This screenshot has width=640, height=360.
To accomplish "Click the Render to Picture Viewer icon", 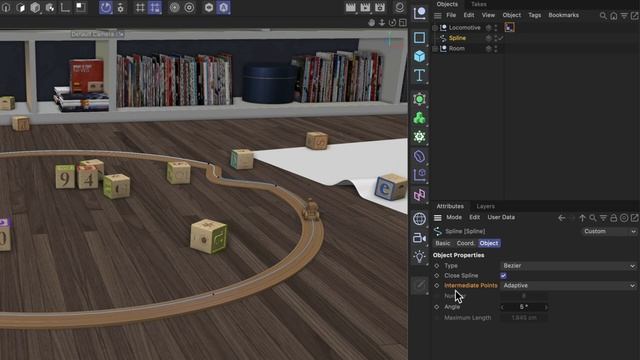I will coord(365,7).
